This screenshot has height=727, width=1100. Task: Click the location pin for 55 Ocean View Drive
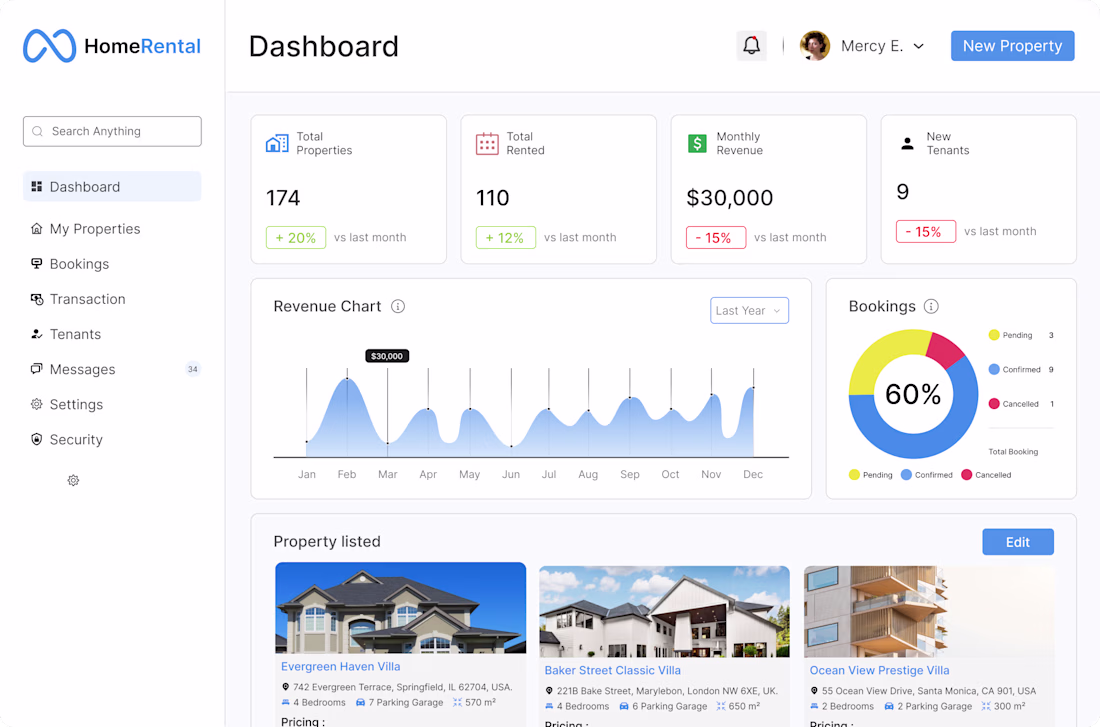[814, 691]
